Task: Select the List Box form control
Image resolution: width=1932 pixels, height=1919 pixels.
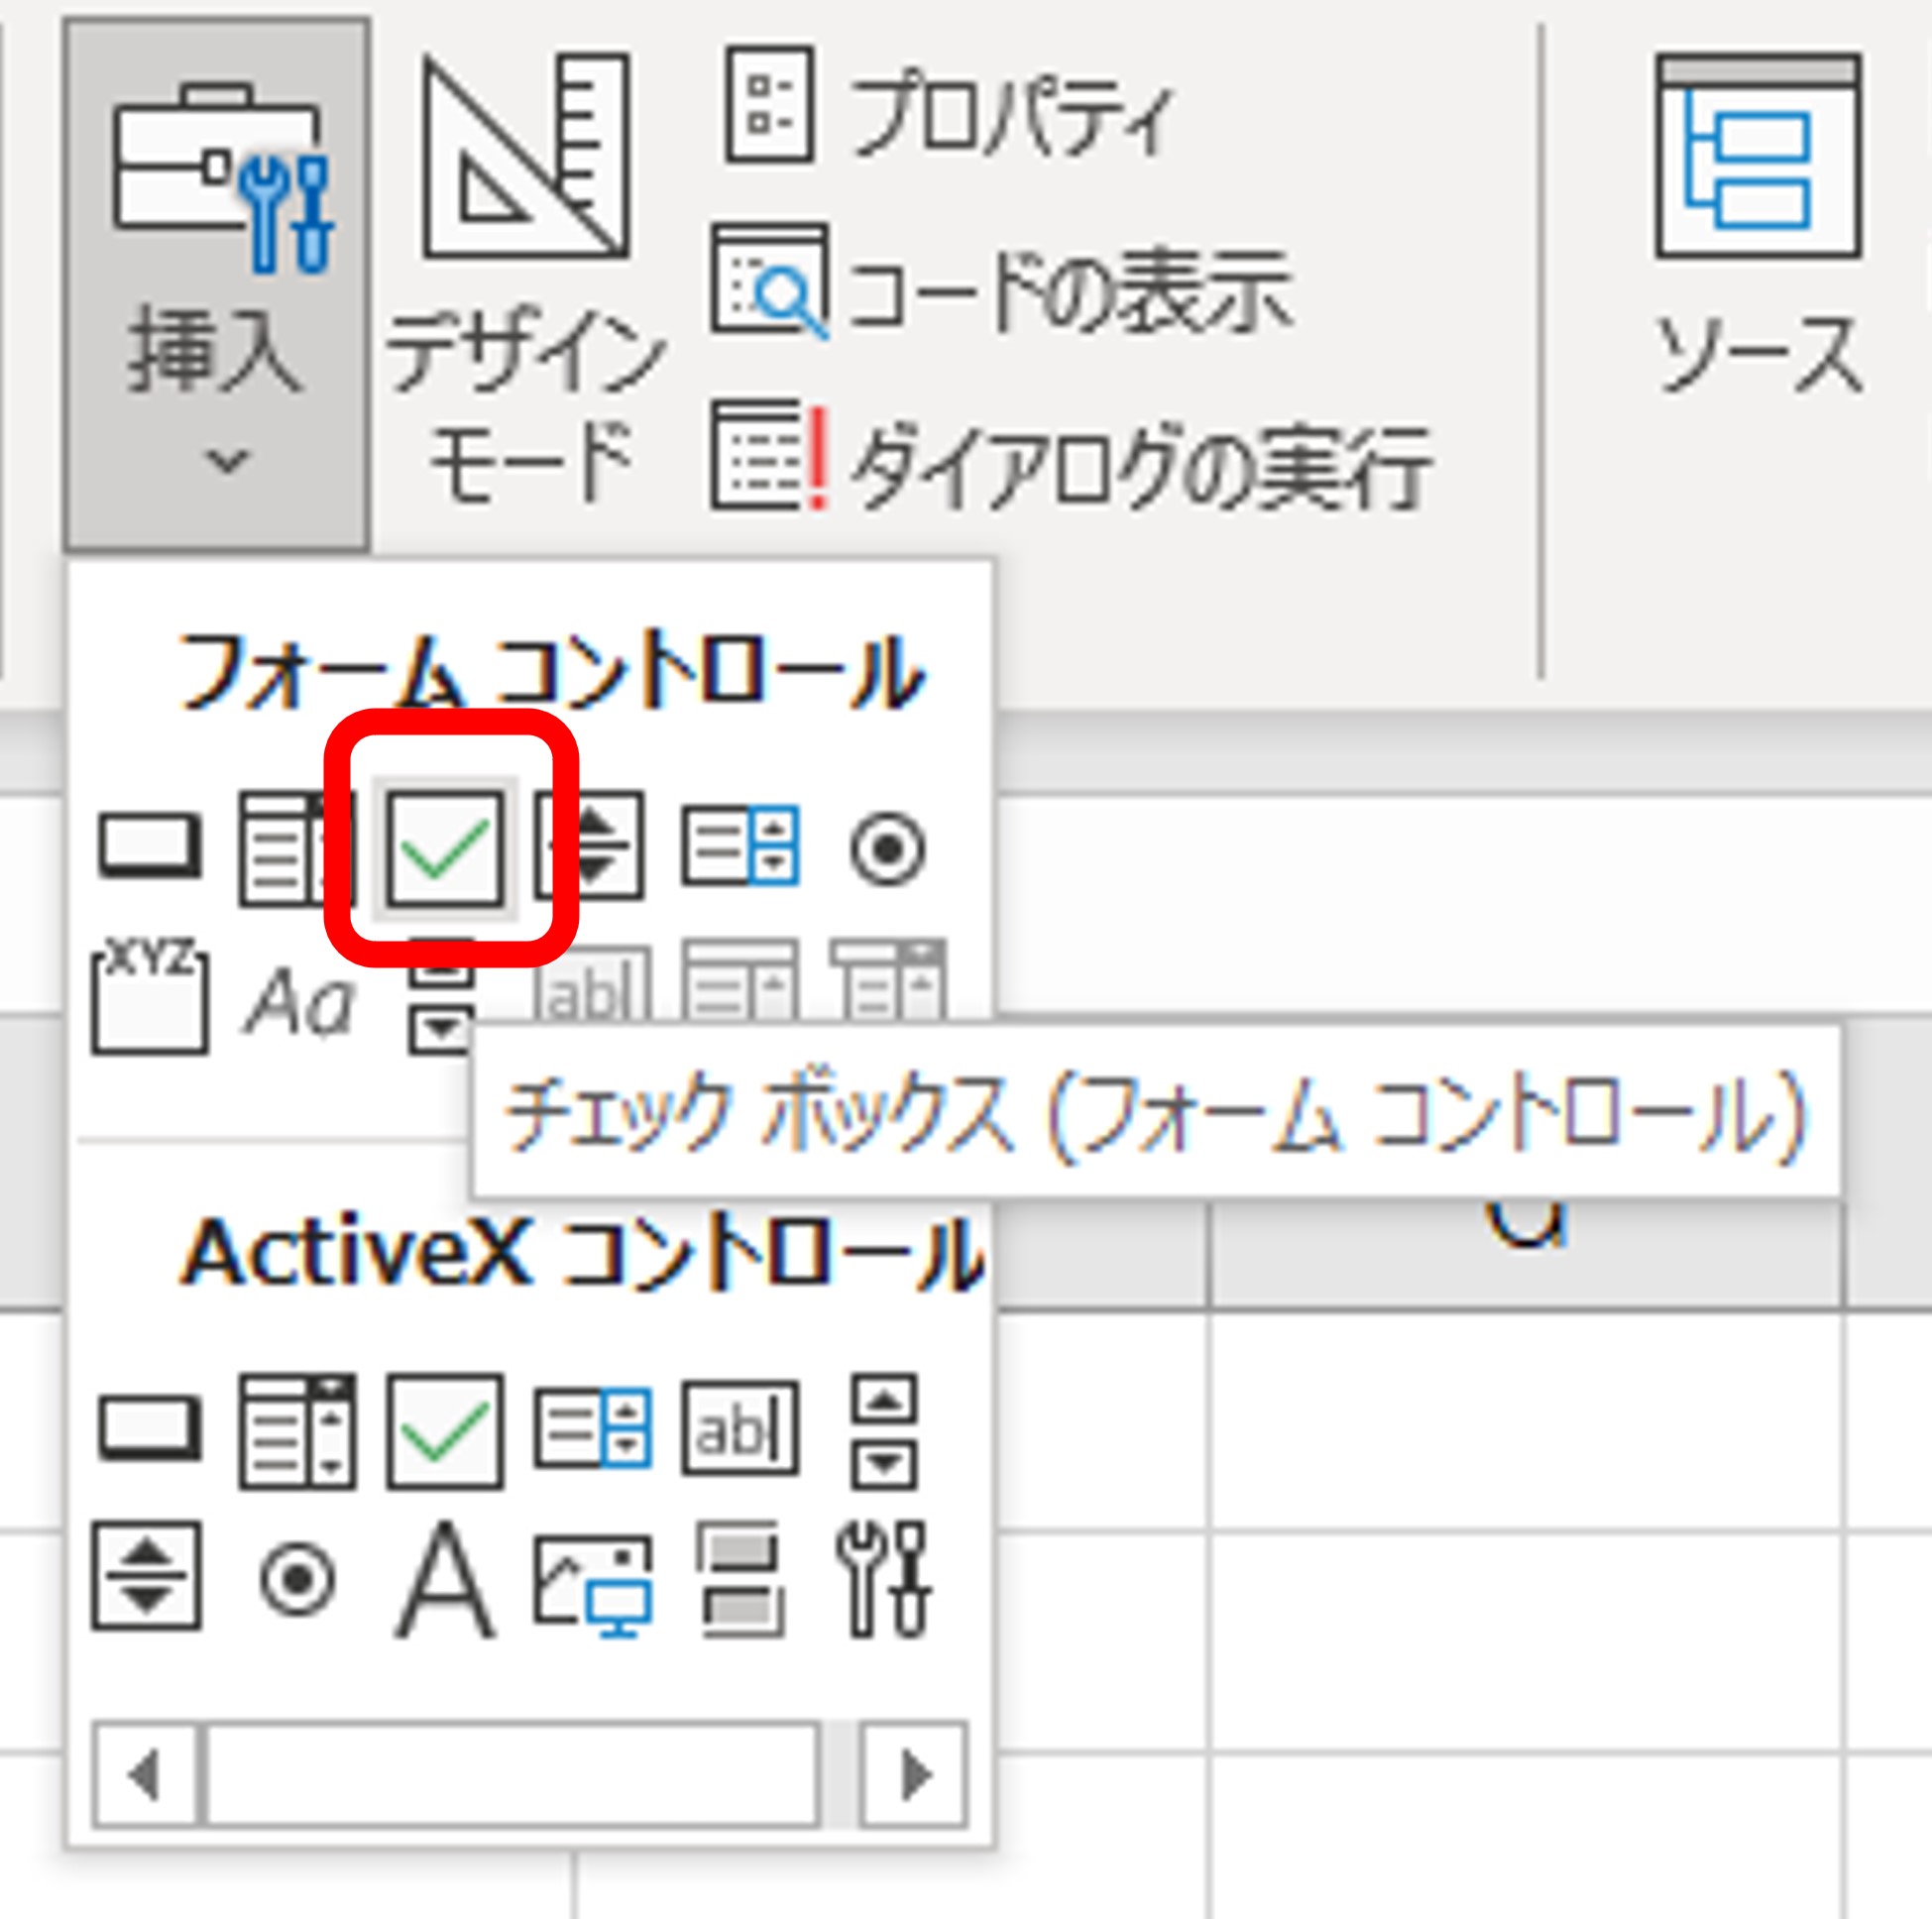Action: tap(740, 845)
